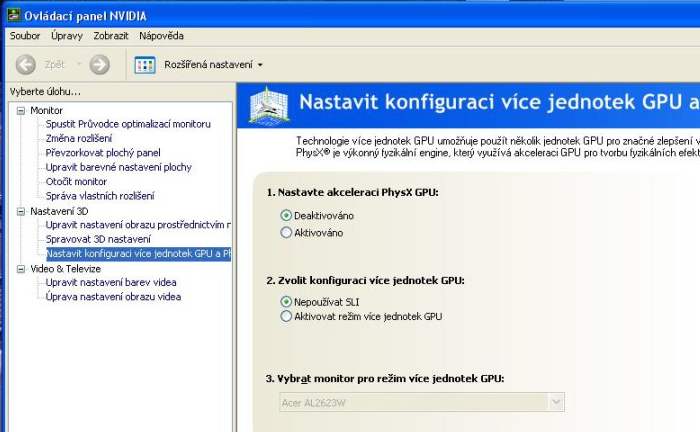The image size is (700, 432).
Task: Open Otočit monitor in the task tree
Action: (x=76, y=181)
